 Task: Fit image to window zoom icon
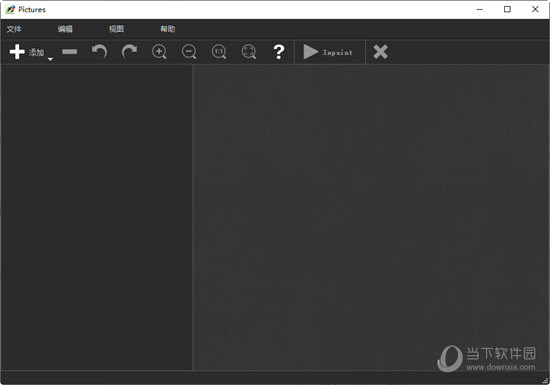click(249, 52)
